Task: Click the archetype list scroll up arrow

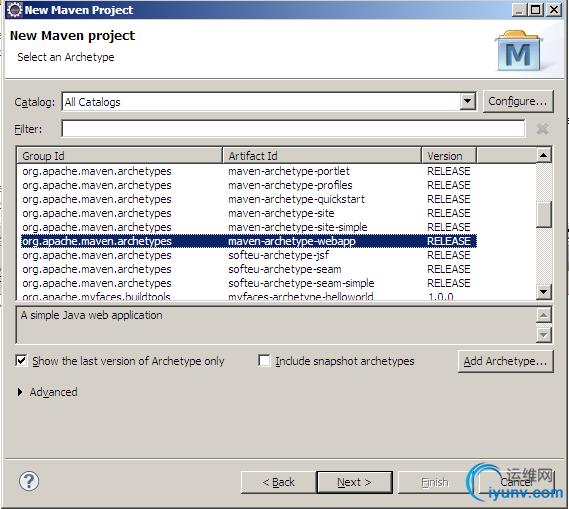Action: (543, 155)
